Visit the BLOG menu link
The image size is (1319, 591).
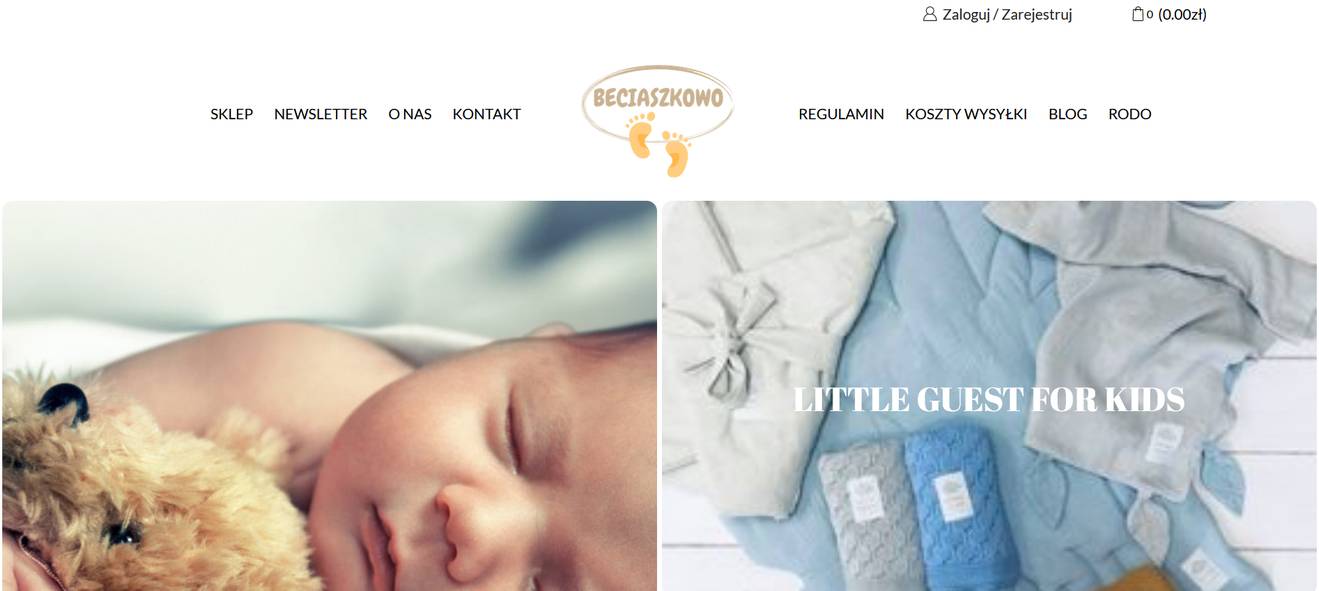(1067, 114)
